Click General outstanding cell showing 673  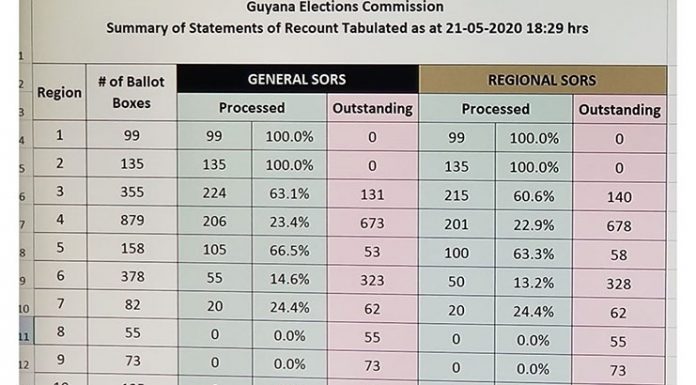click(372, 222)
